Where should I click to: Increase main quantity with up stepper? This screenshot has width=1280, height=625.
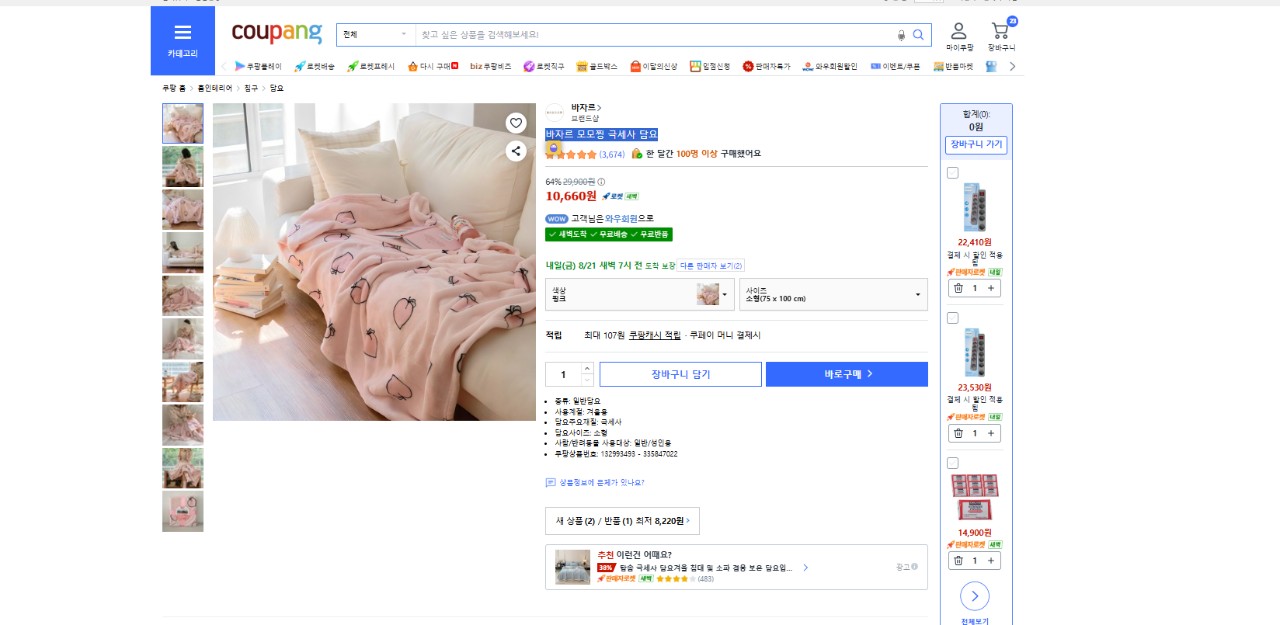(x=587, y=368)
